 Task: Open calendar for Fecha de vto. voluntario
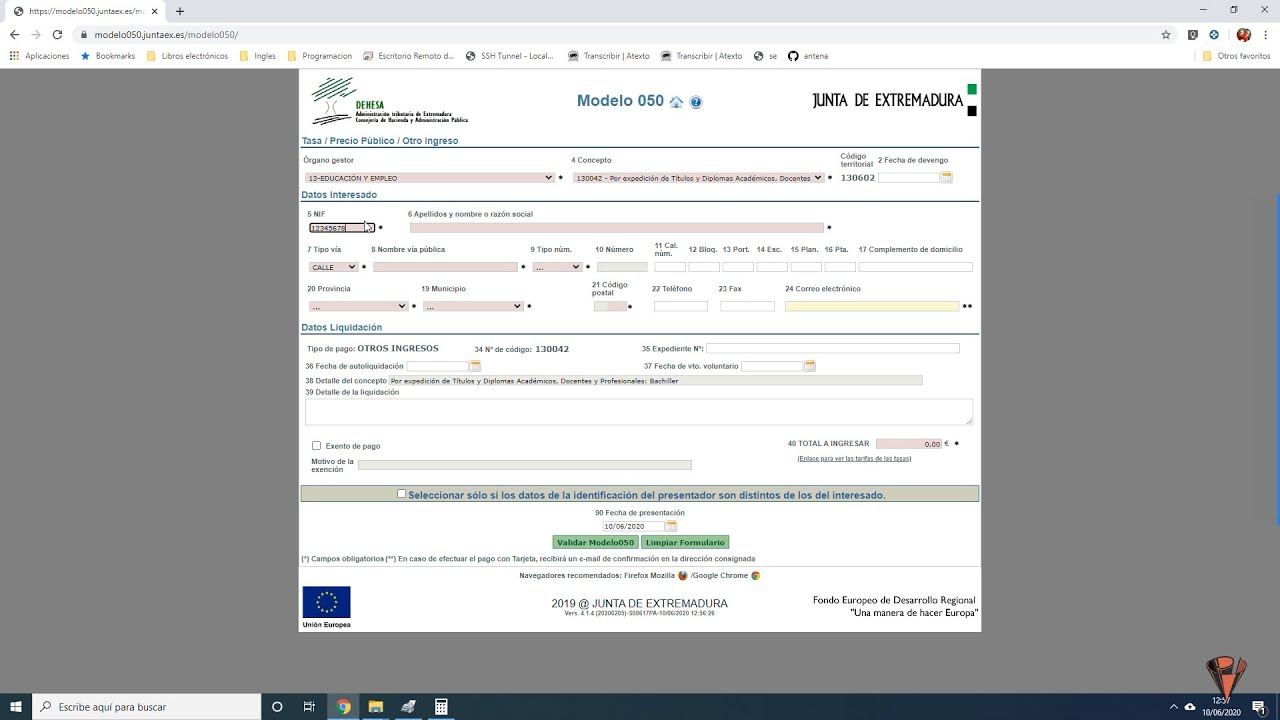coord(810,366)
